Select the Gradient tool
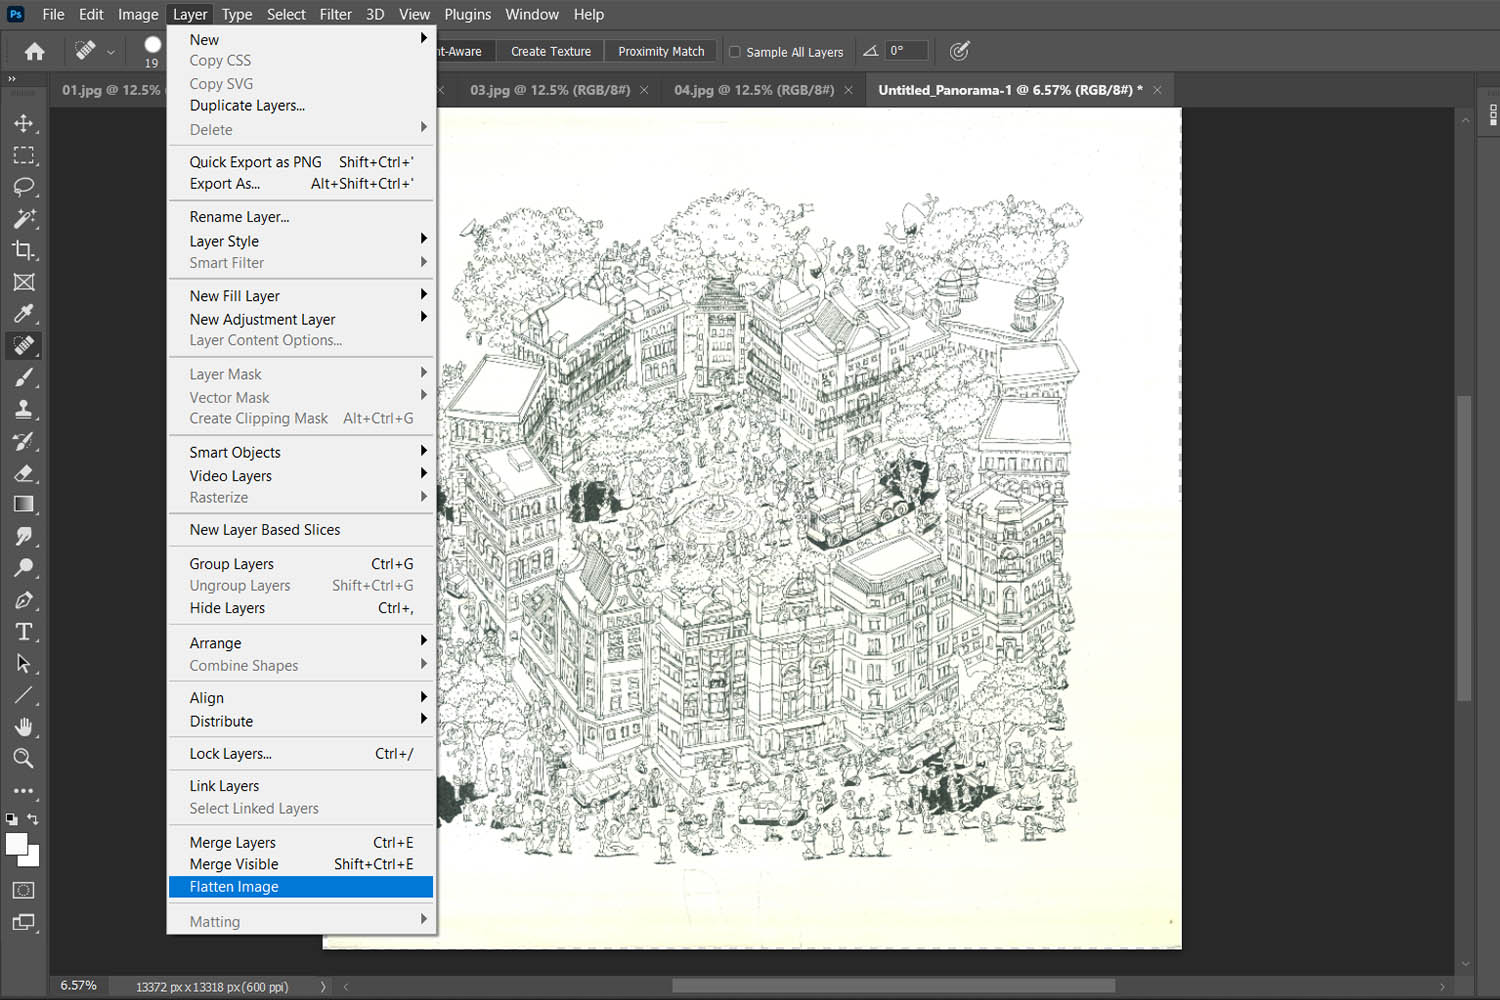 tap(24, 504)
